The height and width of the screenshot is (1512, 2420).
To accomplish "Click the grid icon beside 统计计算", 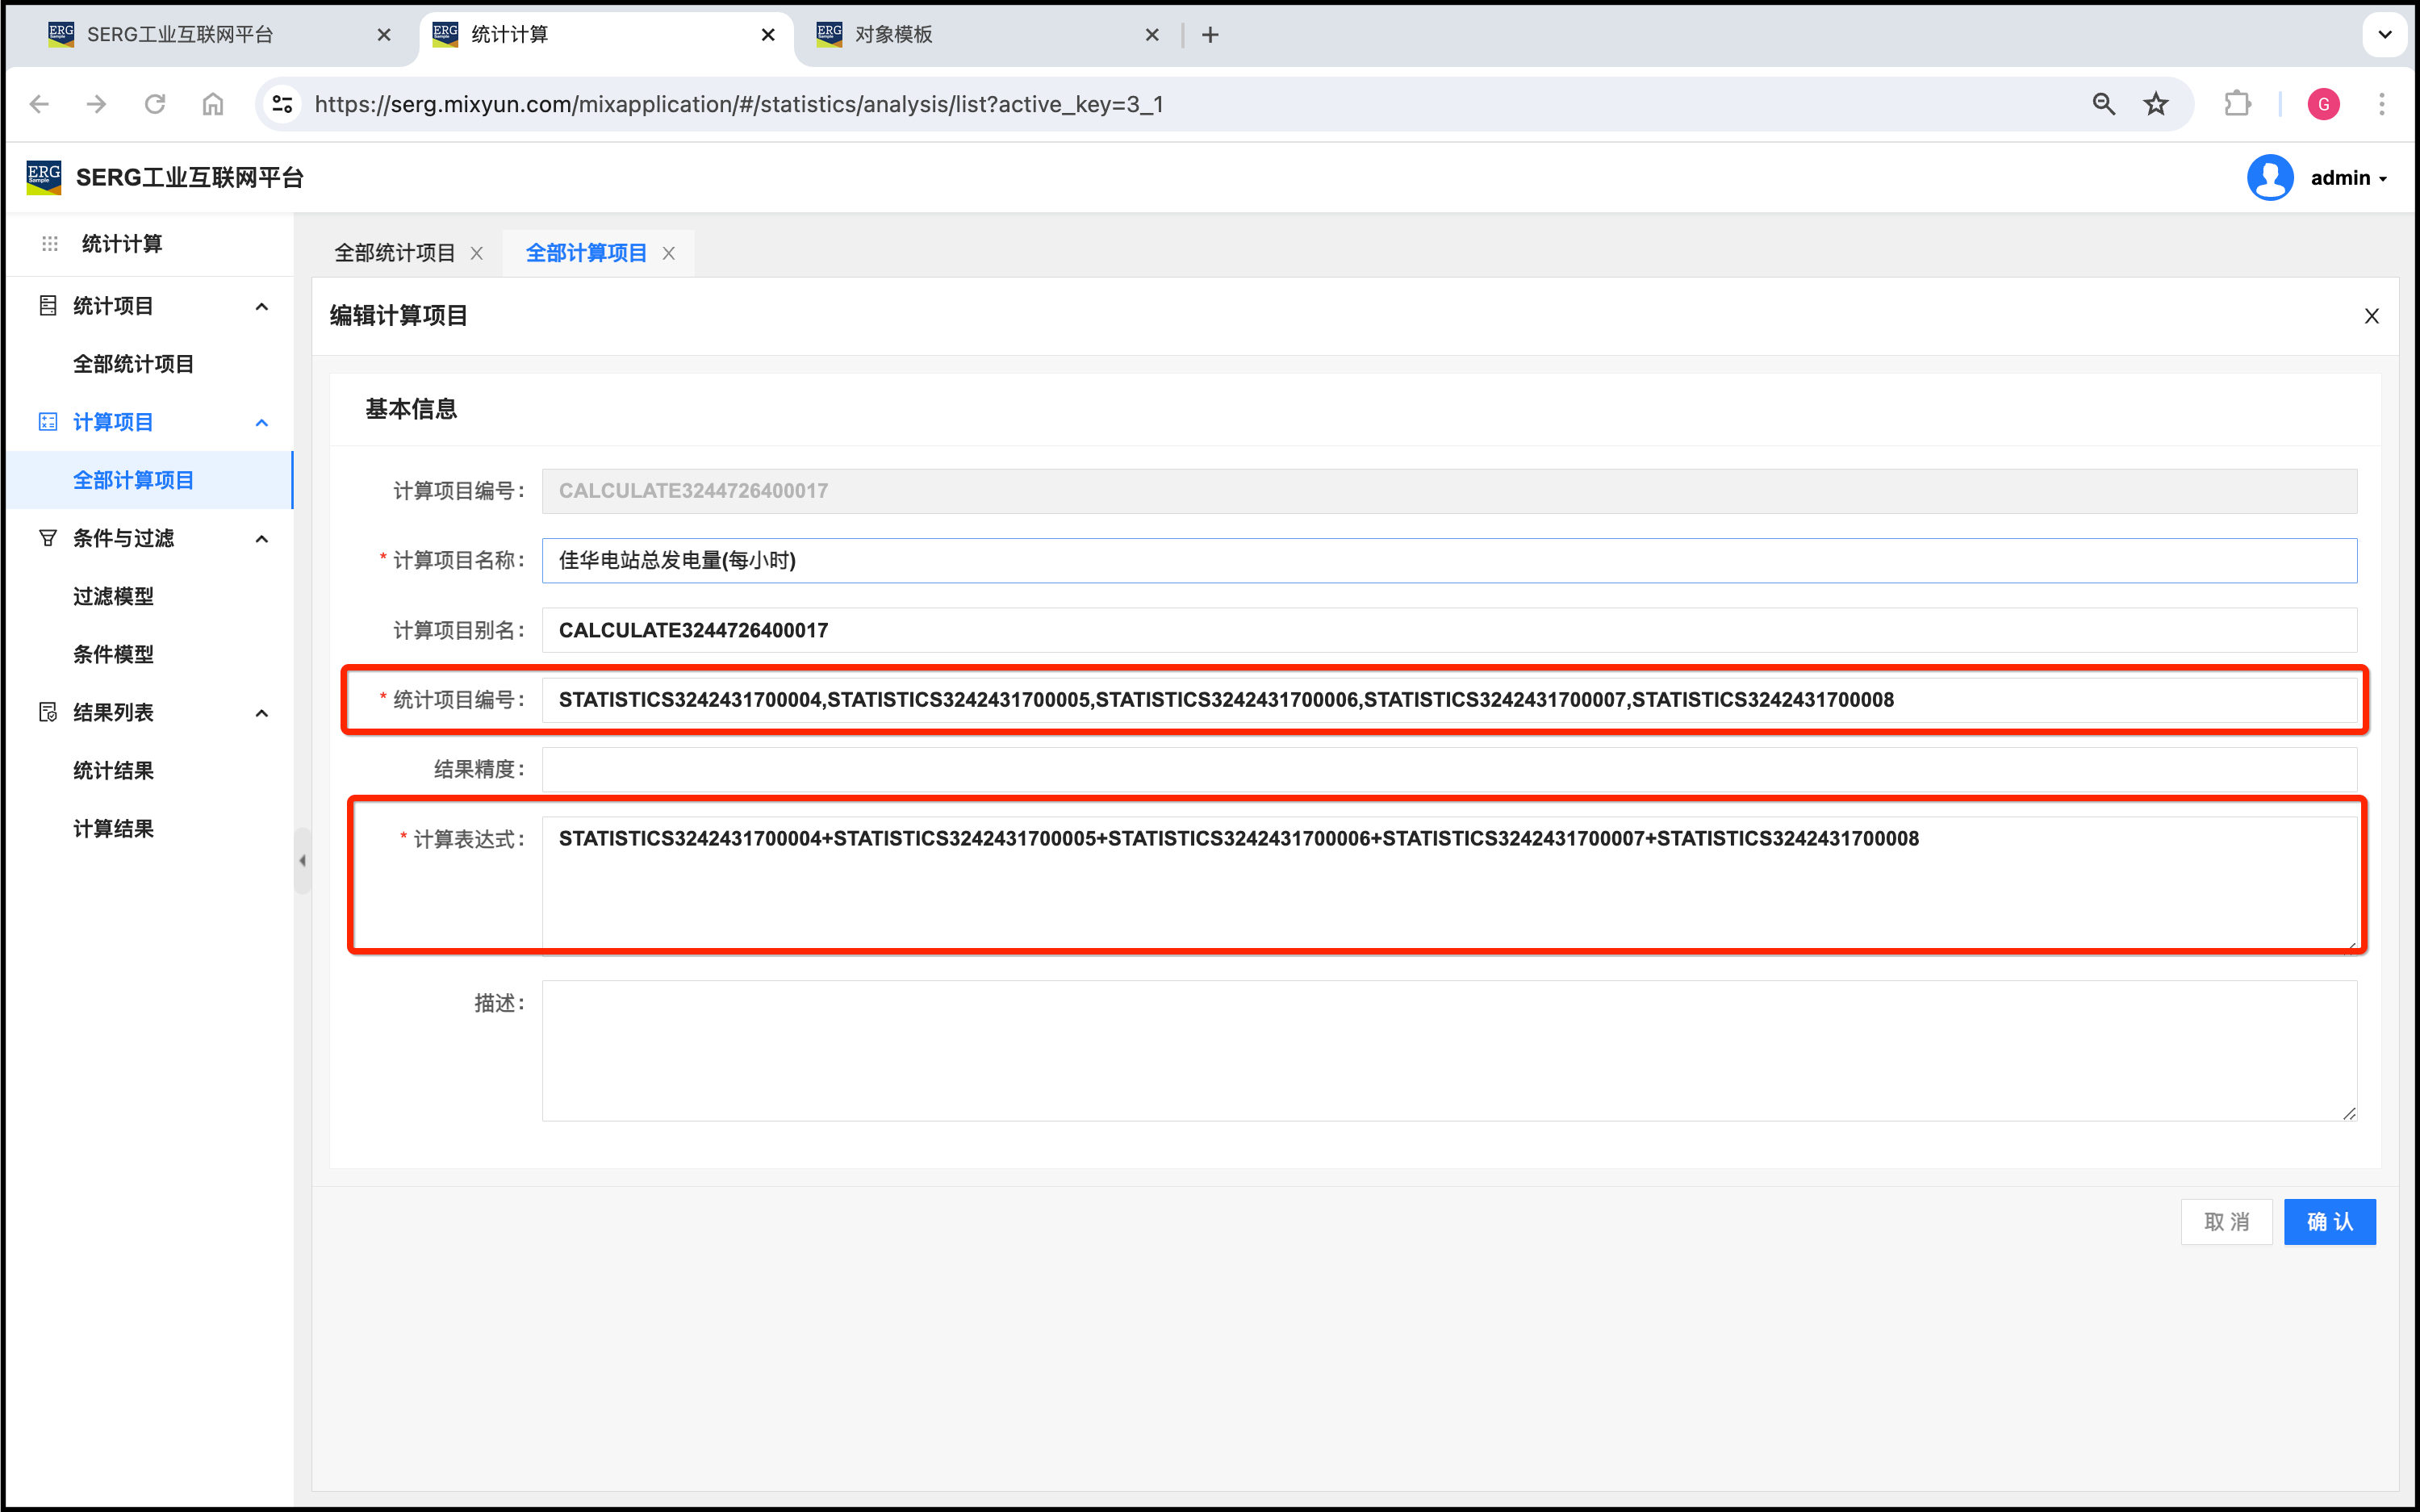I will (x=50, y=244).
